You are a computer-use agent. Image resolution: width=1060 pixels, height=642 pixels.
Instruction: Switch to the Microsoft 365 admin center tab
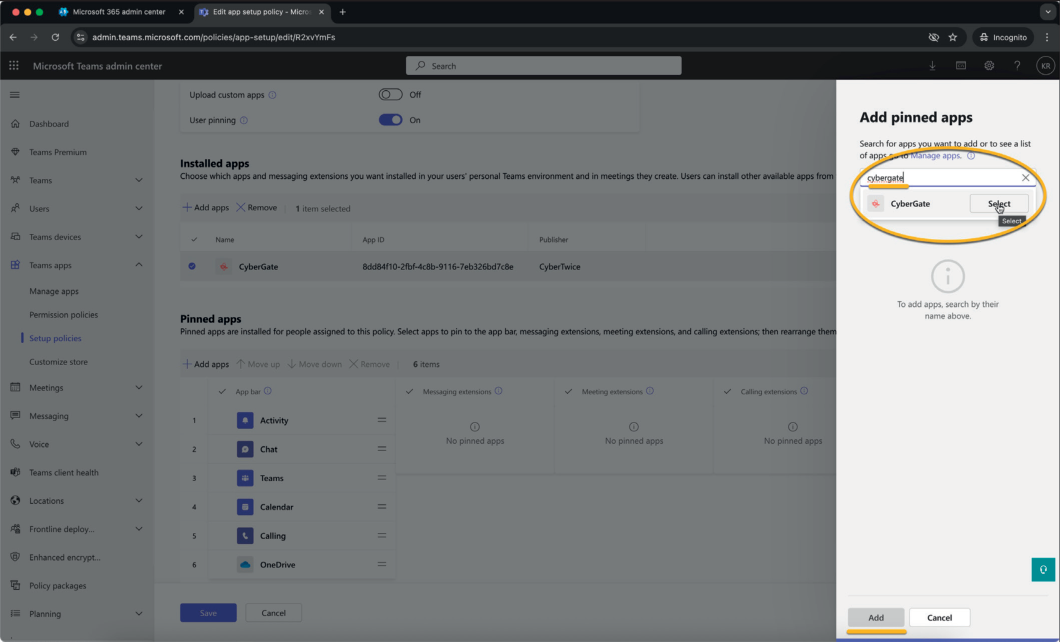tap(119, 13)
